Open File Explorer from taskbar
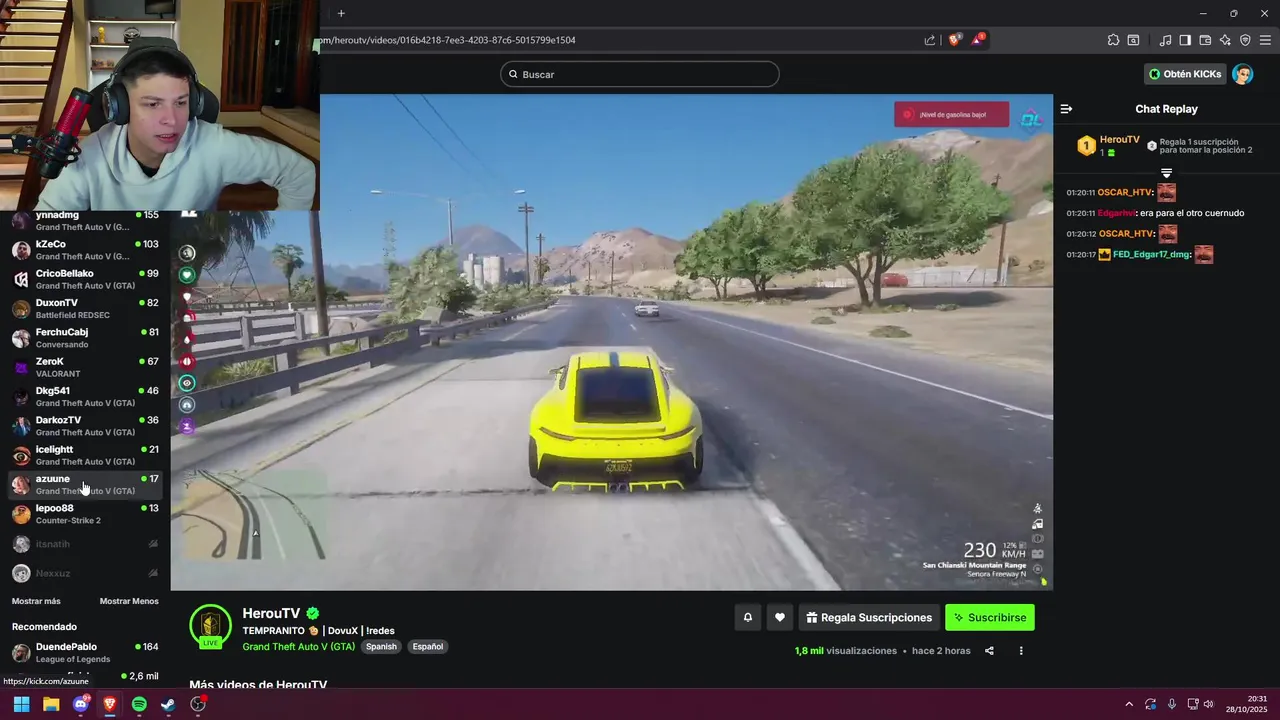 (51, 704)
